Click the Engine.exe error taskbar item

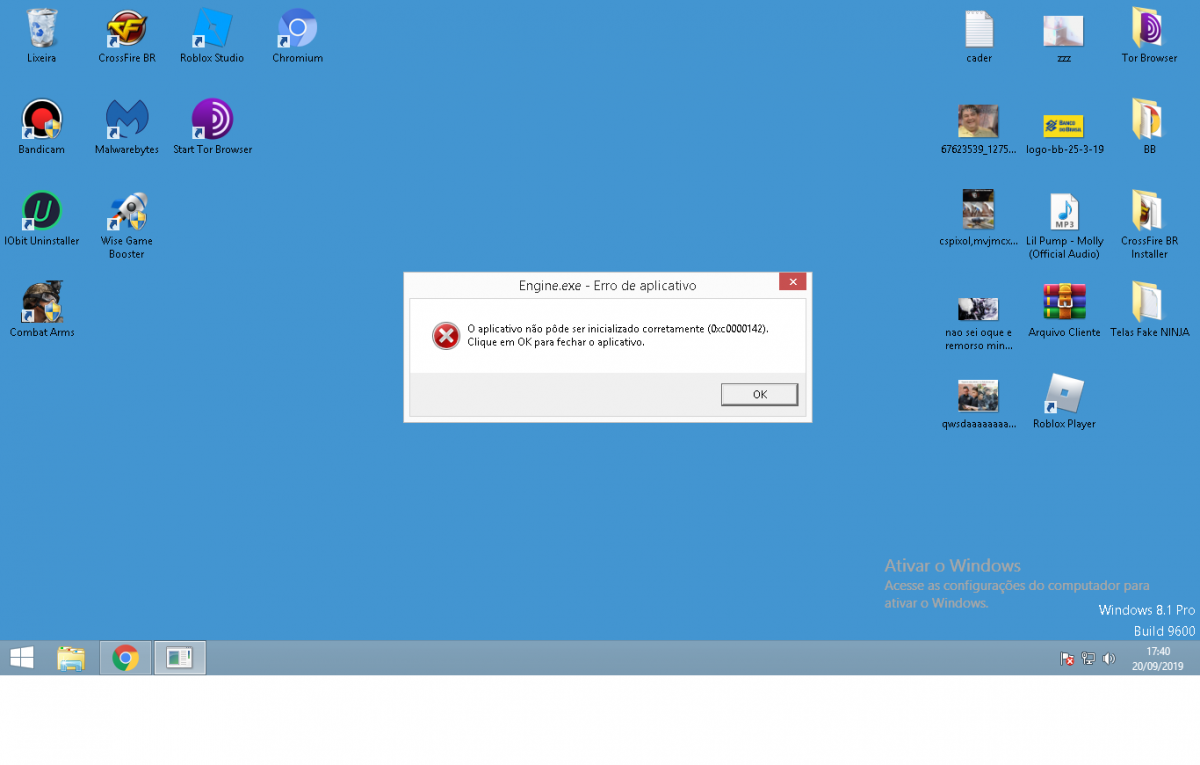click(179, 657)
